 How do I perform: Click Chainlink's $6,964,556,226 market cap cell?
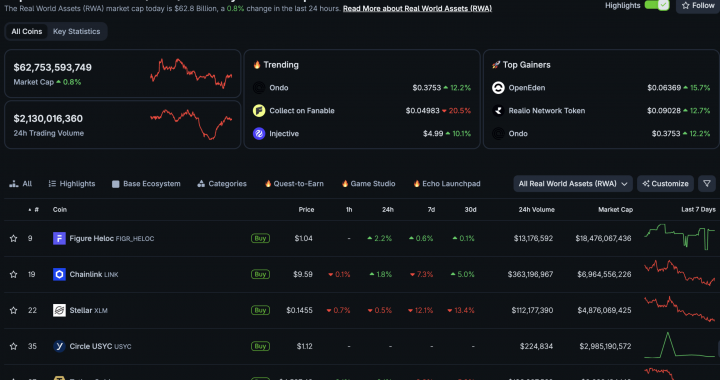pyautogui.click(x=604, y=274)
